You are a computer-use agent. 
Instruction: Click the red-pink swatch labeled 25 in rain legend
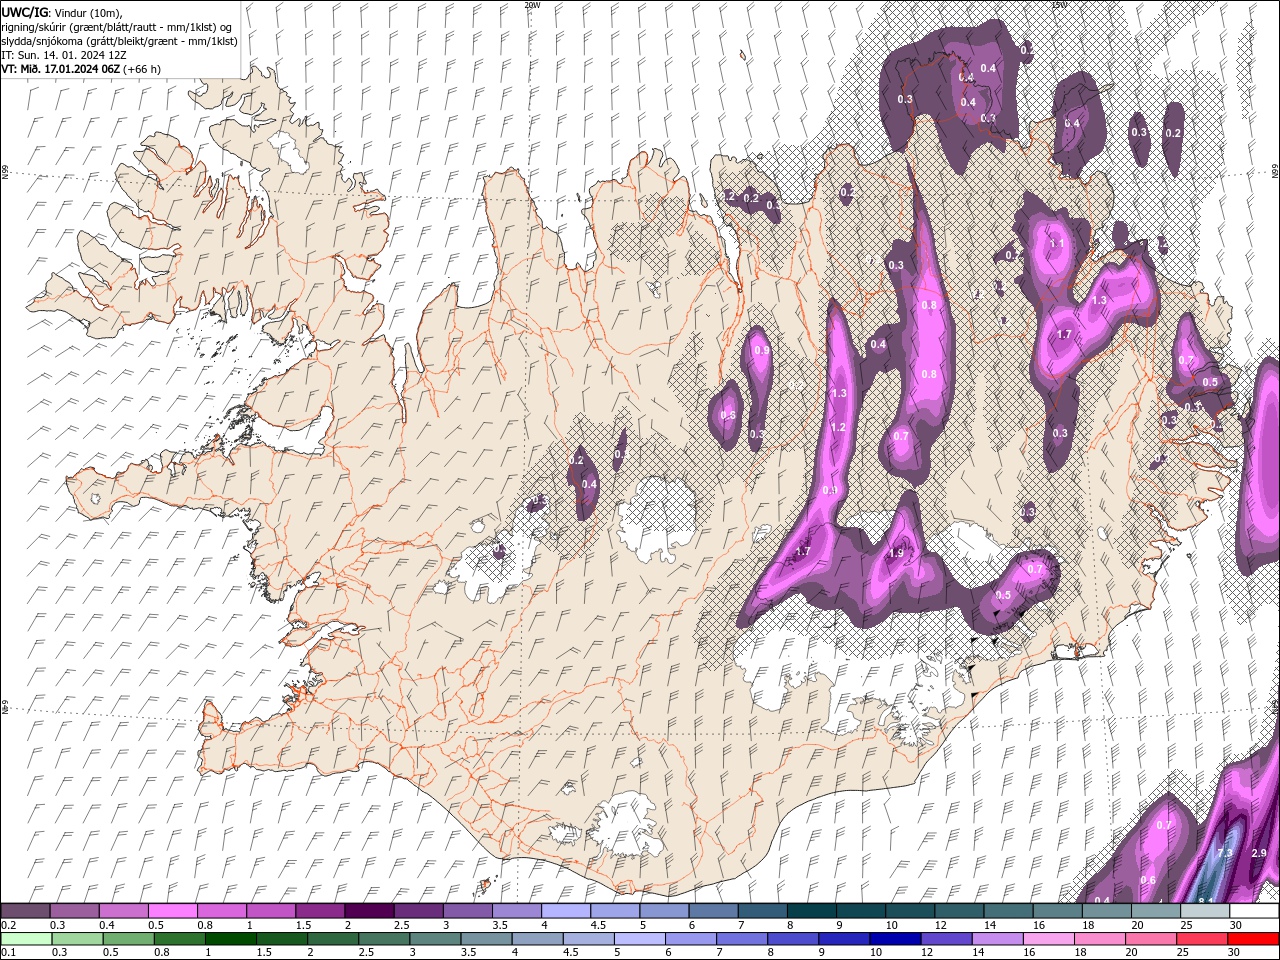[1200, 939]
